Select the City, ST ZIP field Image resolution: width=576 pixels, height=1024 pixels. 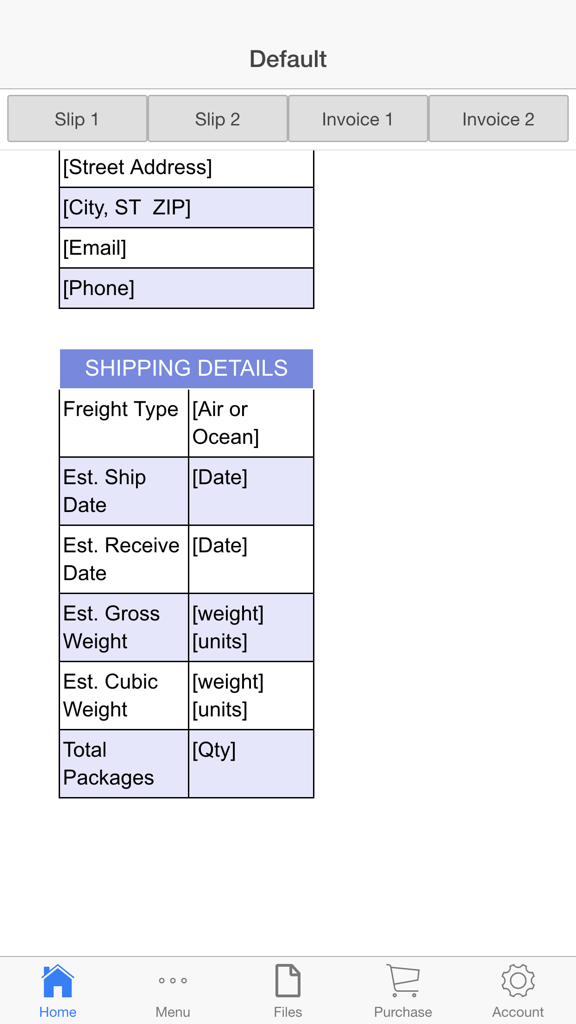coord(186,208)
